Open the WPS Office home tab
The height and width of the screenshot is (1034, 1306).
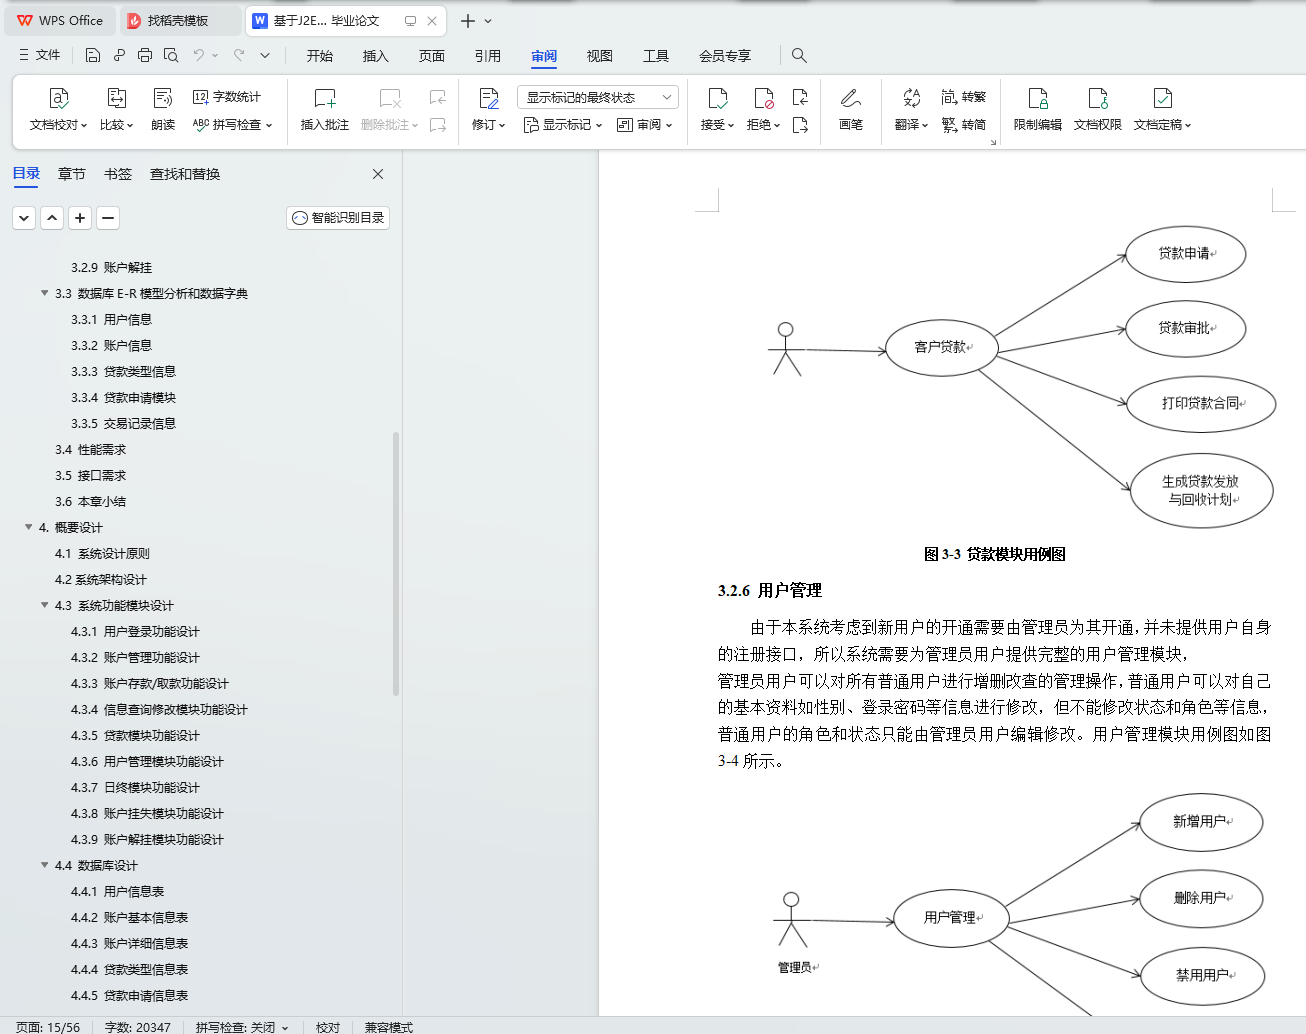[x=60, y=20]
